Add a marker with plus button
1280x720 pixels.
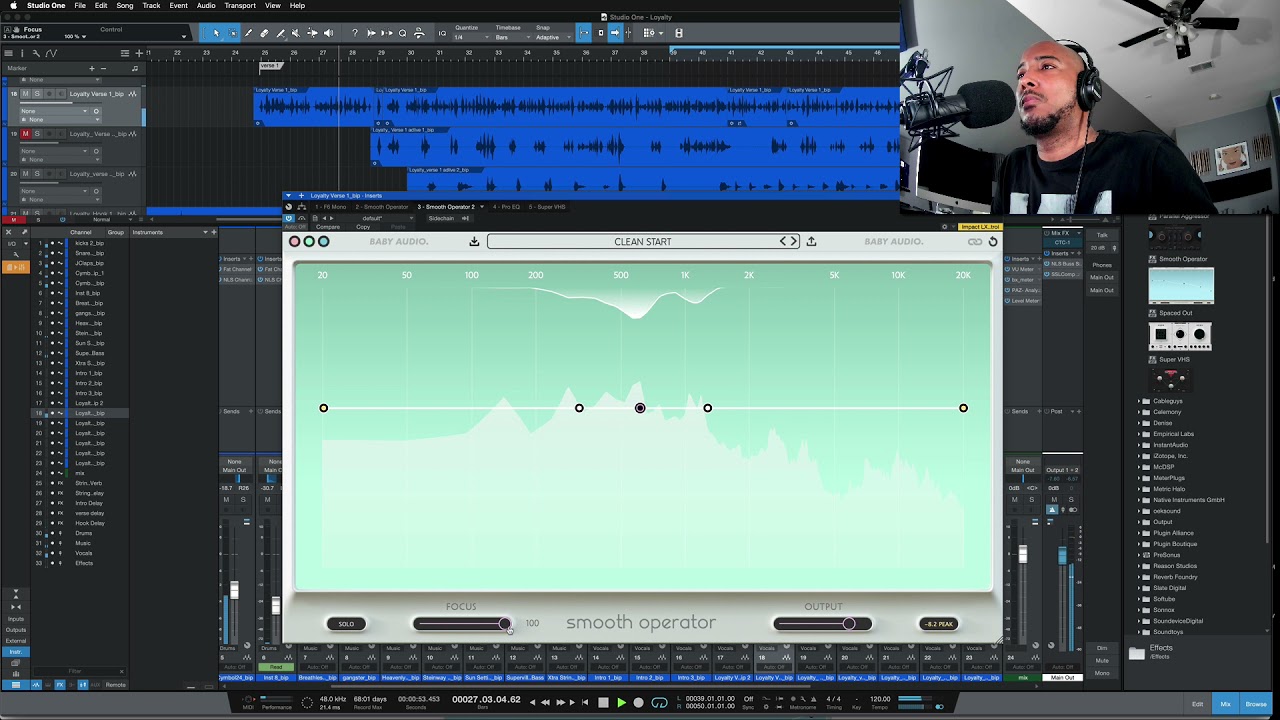tap(91, 69)
